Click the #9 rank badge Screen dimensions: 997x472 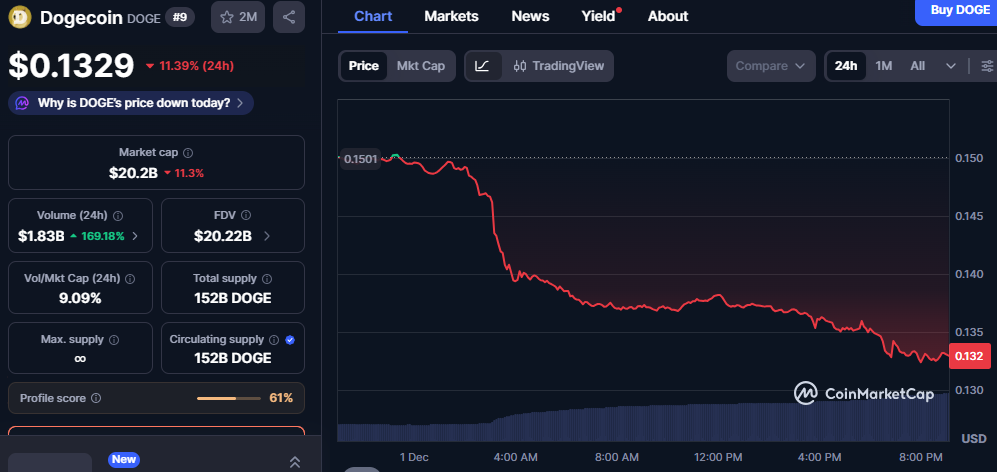[x=180, y=17]
